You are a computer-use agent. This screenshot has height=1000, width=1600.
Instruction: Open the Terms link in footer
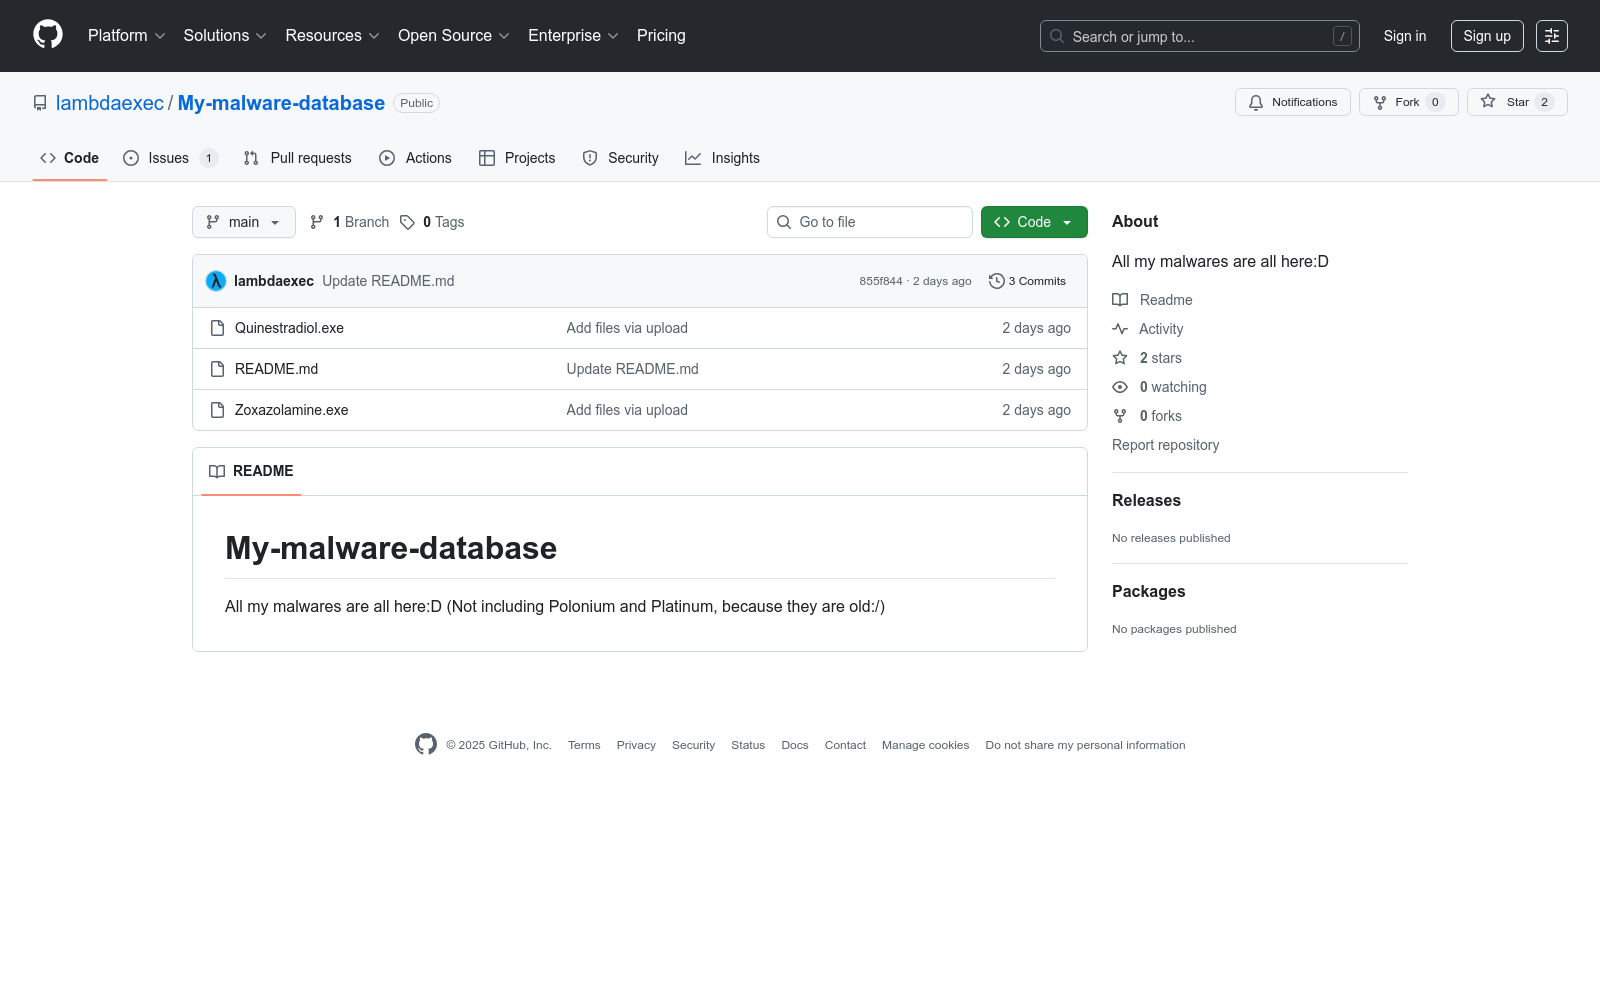point(584,745)
